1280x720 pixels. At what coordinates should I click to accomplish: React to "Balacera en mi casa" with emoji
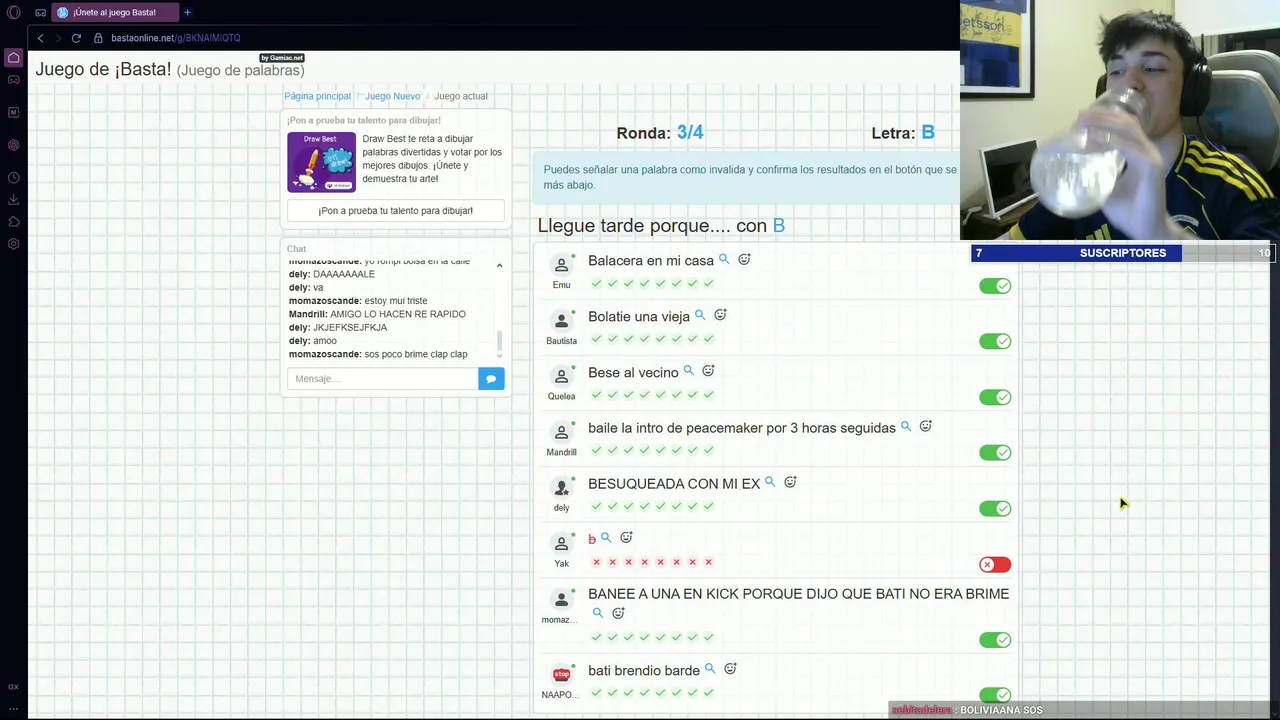pos(744,259)
